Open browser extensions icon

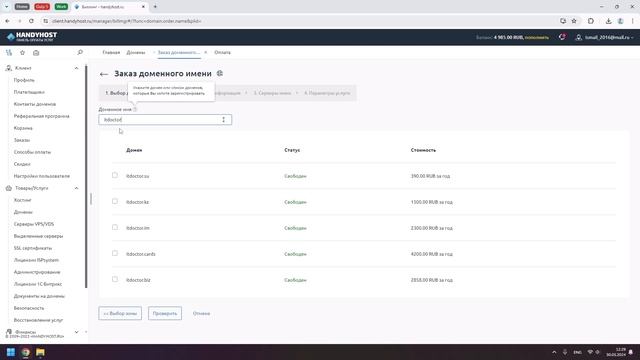(x=591, y=21)
